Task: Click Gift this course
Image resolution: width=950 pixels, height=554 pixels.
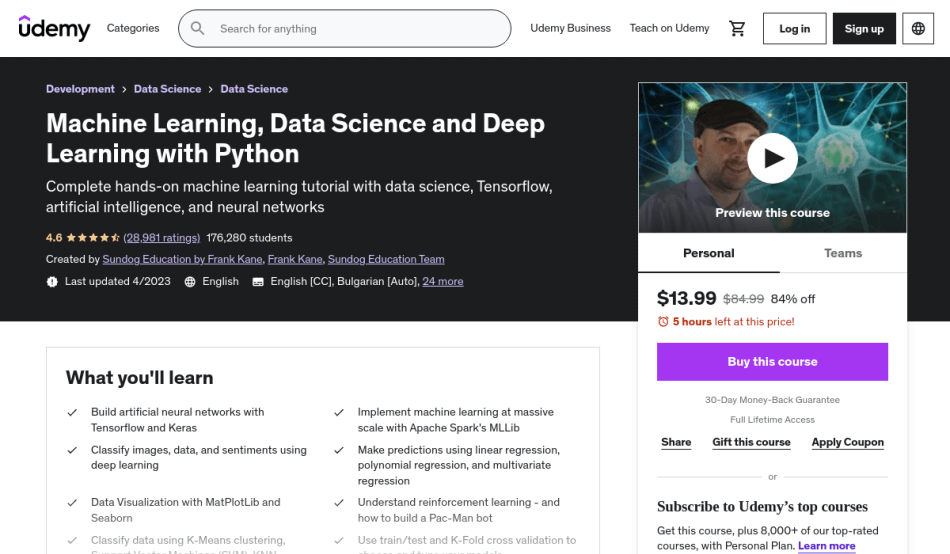Action: [x=751, y=442]
